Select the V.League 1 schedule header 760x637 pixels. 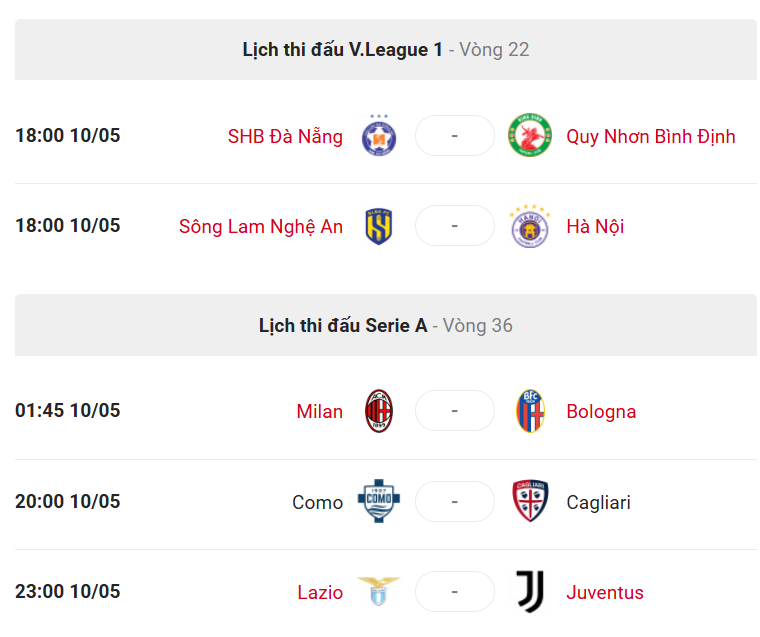click(386, 49)
